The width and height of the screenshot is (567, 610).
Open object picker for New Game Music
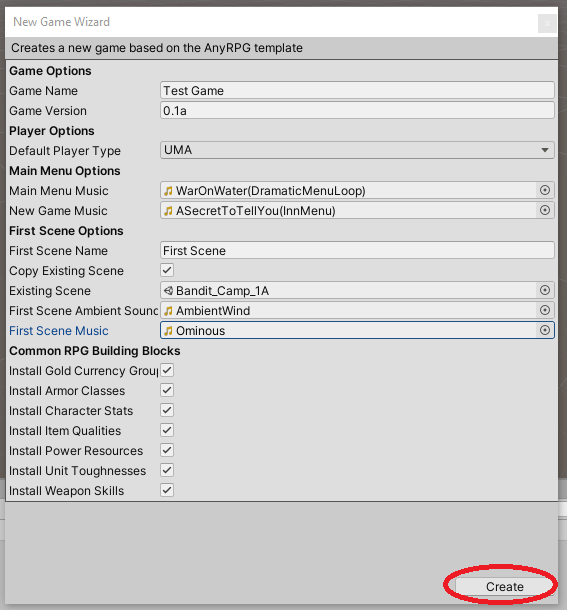pyautogui.click(x=545, y=210)
